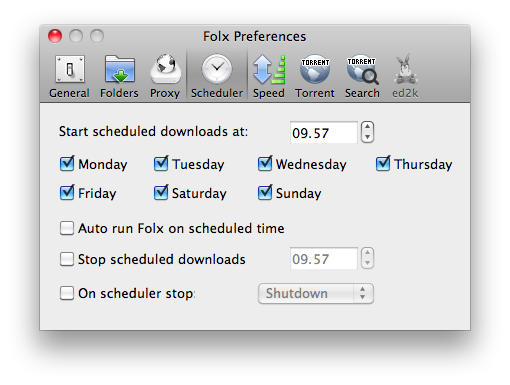
Task: Open the torrent Search preferences icon
Action: point(362,69)
